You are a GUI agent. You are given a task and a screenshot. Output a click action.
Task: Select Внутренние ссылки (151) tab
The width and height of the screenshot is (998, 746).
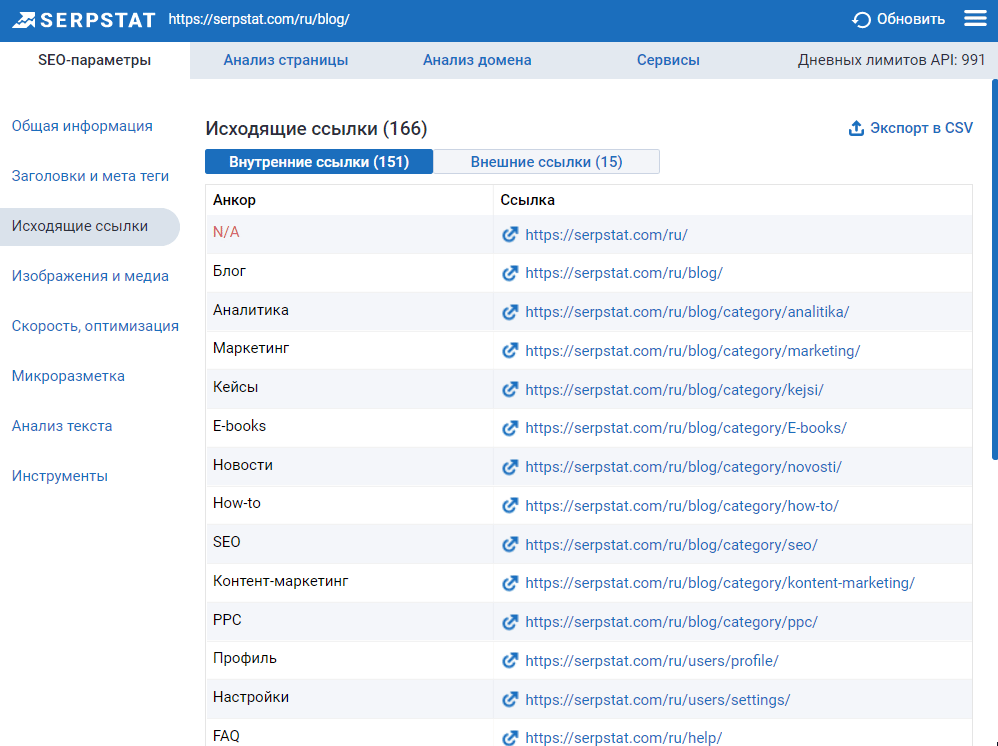click(x=319, y=162)
